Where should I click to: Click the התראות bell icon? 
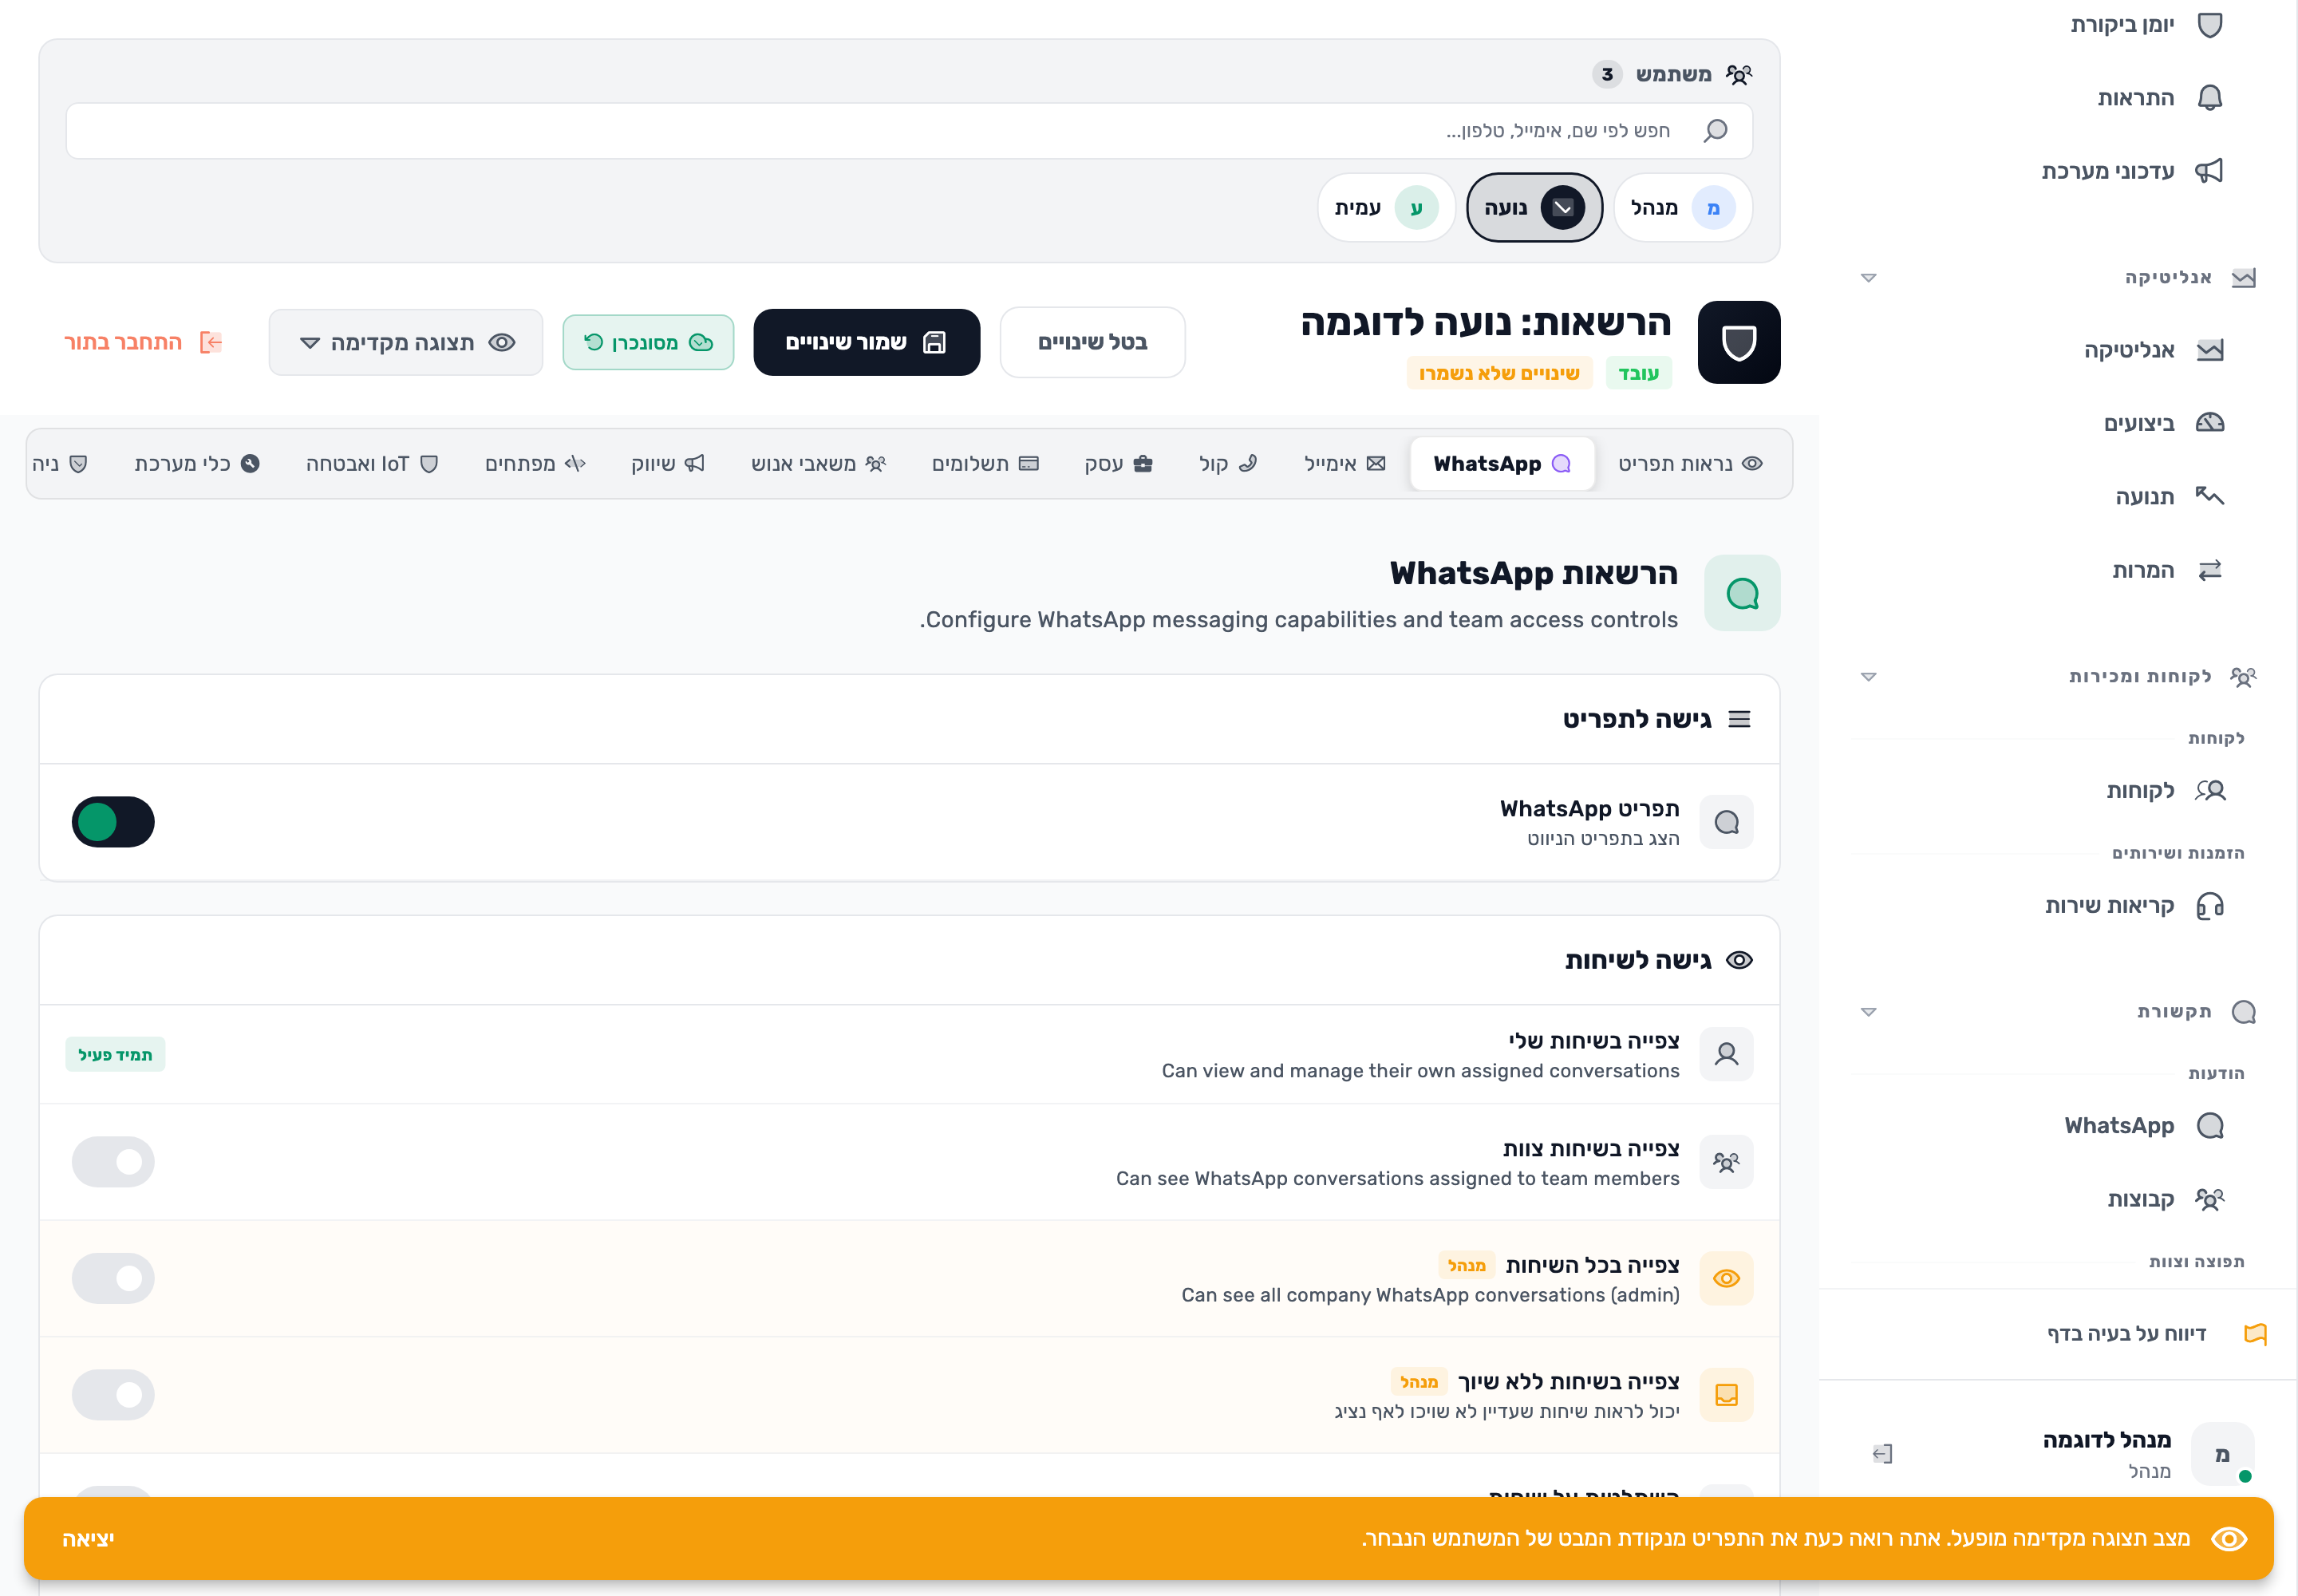(2209, 98)
